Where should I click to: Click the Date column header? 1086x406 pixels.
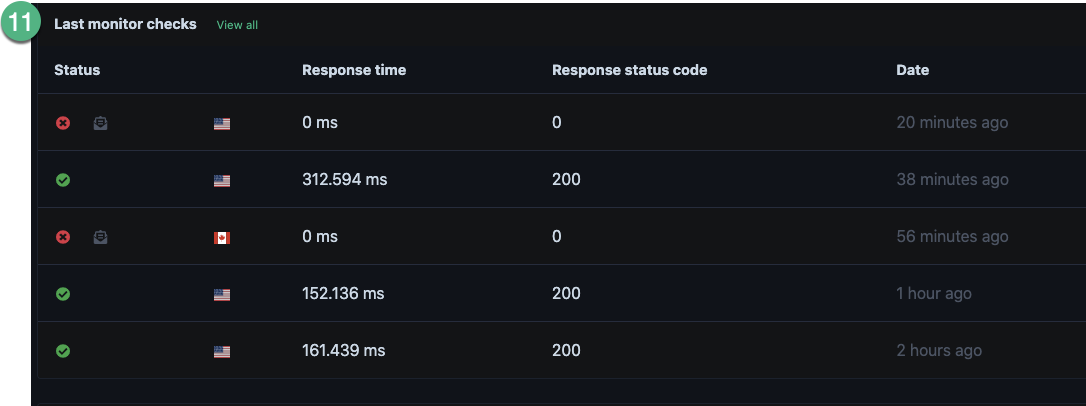tap(912, 70)
